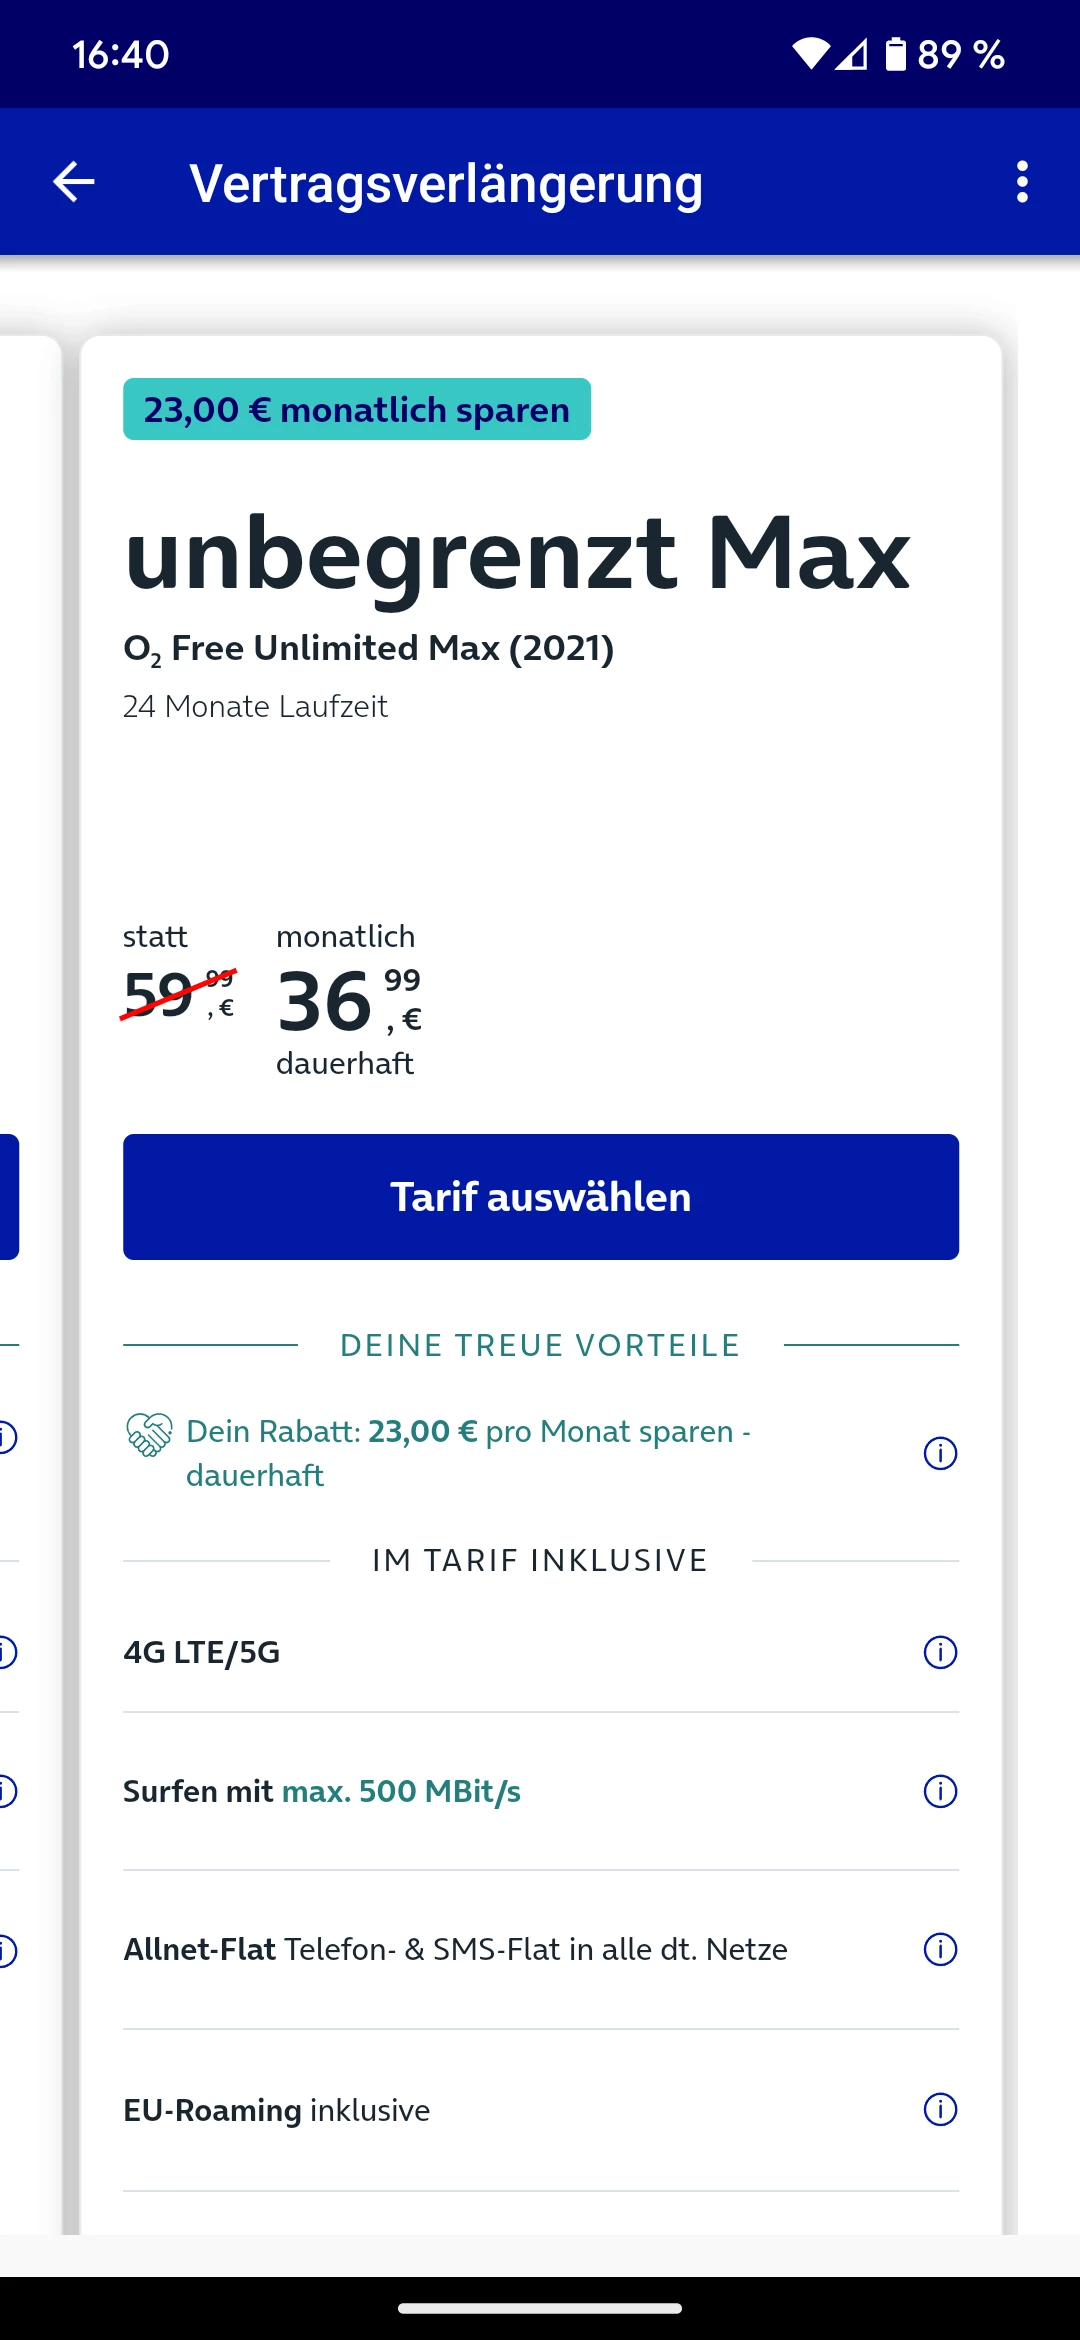Open info icon for 4G LTE/5G
Screen dimensions: 1080x2340
click(940, 1652)
